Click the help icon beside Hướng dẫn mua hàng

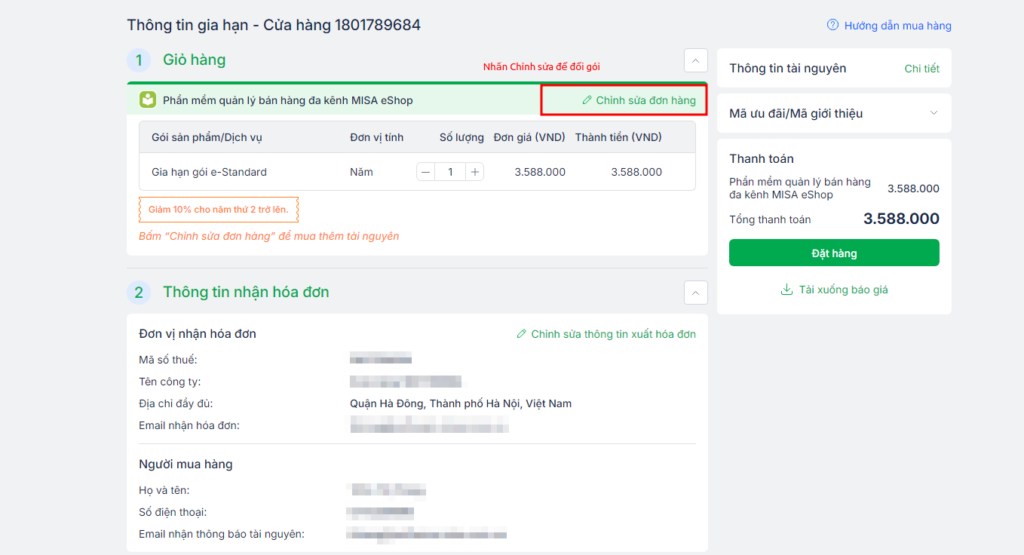click(x=833, y=25)
